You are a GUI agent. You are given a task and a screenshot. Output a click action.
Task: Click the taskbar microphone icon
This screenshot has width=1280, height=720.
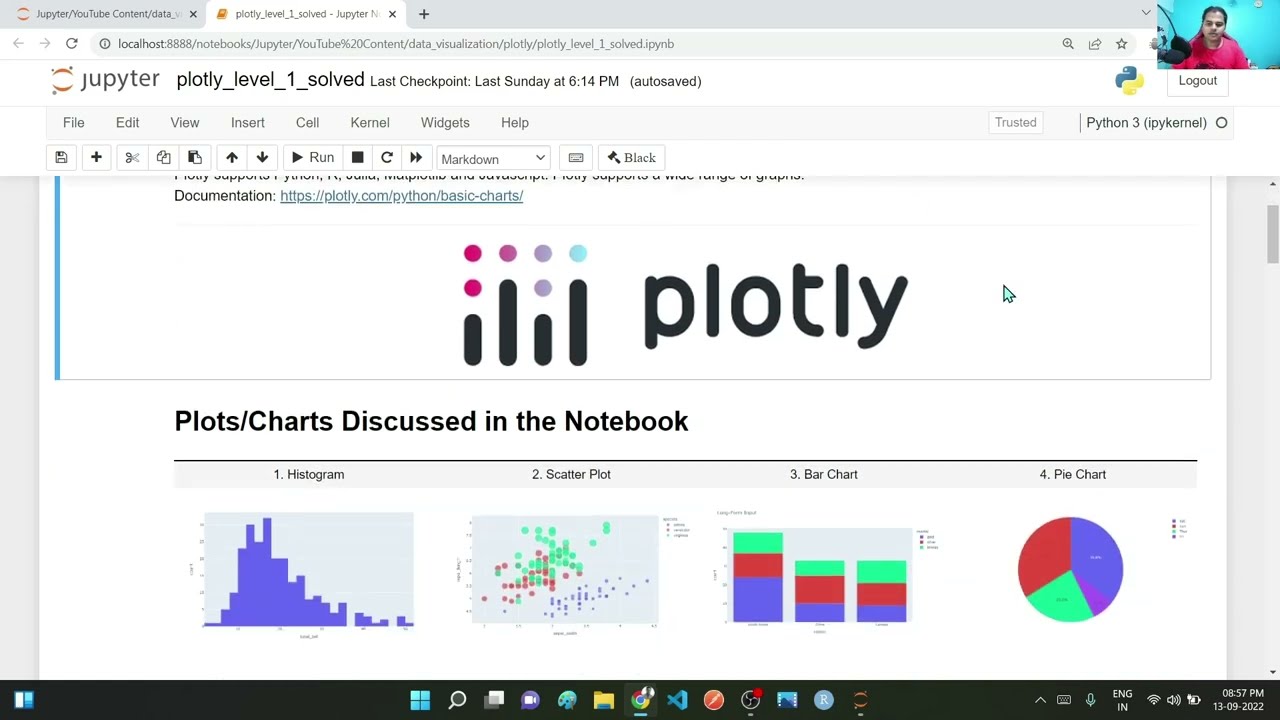click(x=1090, y=700)
